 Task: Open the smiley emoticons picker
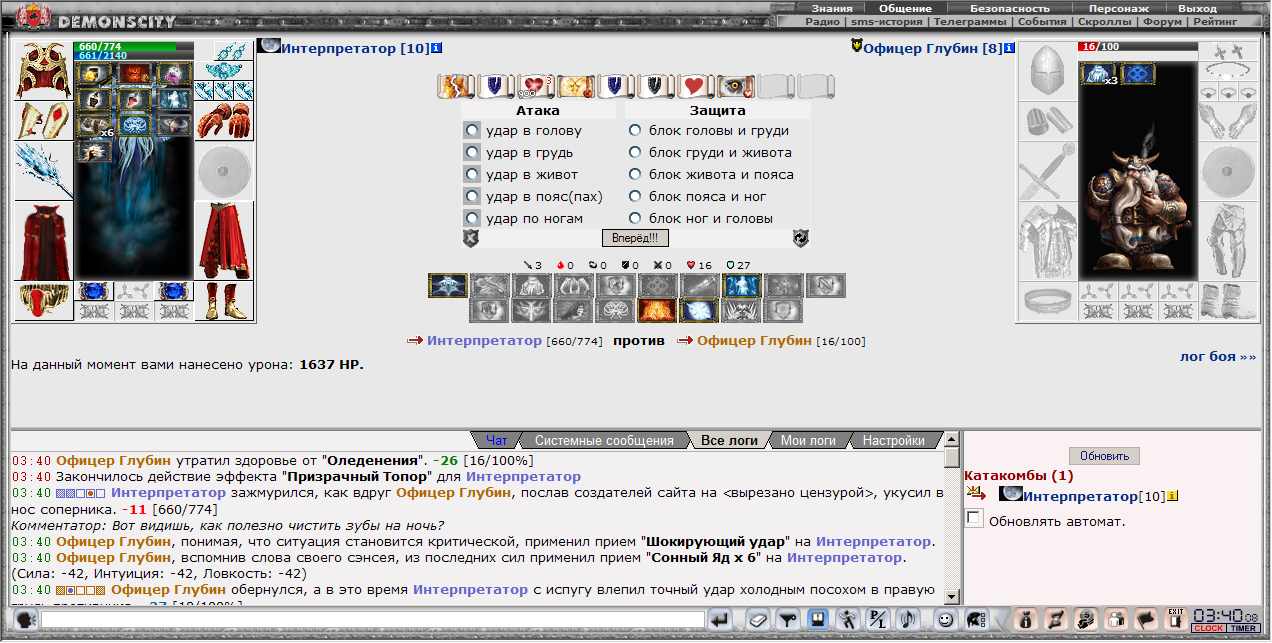pyautogui.click(x=944, y=619)
